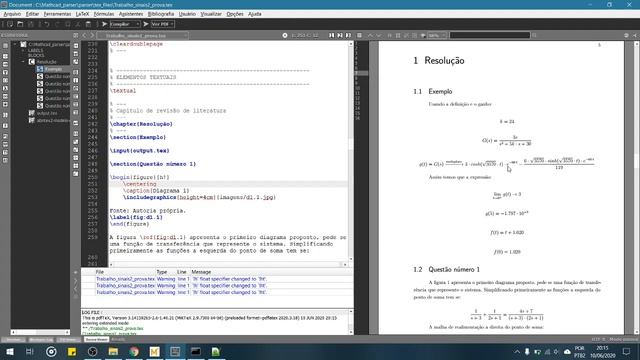The width and height of the screenshot is (640, 360).
Task: Open the sticky notes app in taskbar
Action: pos(72,351)
